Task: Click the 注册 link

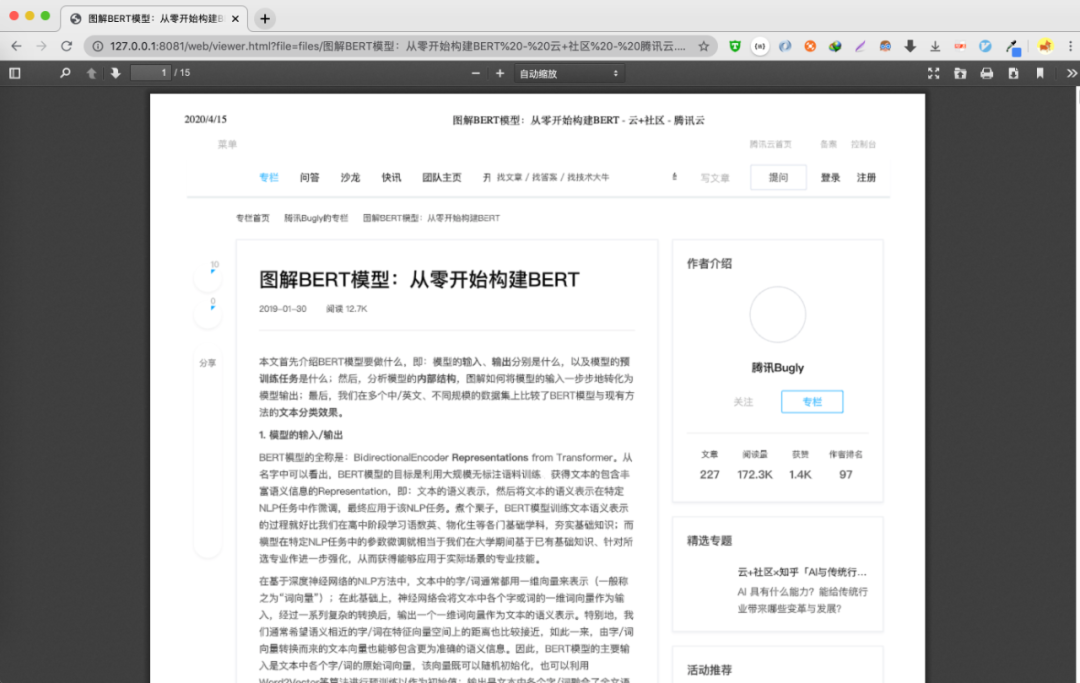Action: [x=866, y=178]
